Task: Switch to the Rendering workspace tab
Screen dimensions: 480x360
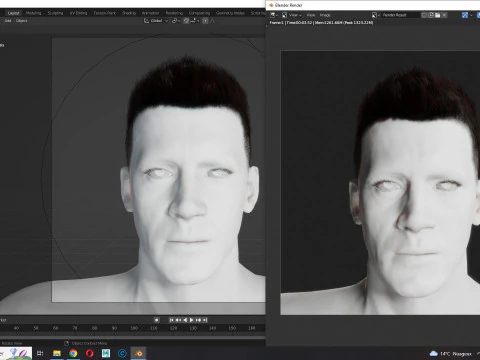Action: point(174,13)
